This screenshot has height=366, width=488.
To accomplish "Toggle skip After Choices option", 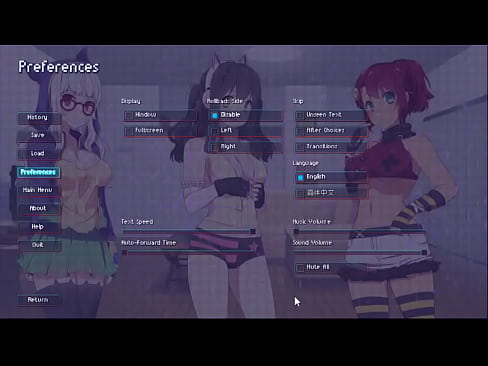I will (332, 131).
